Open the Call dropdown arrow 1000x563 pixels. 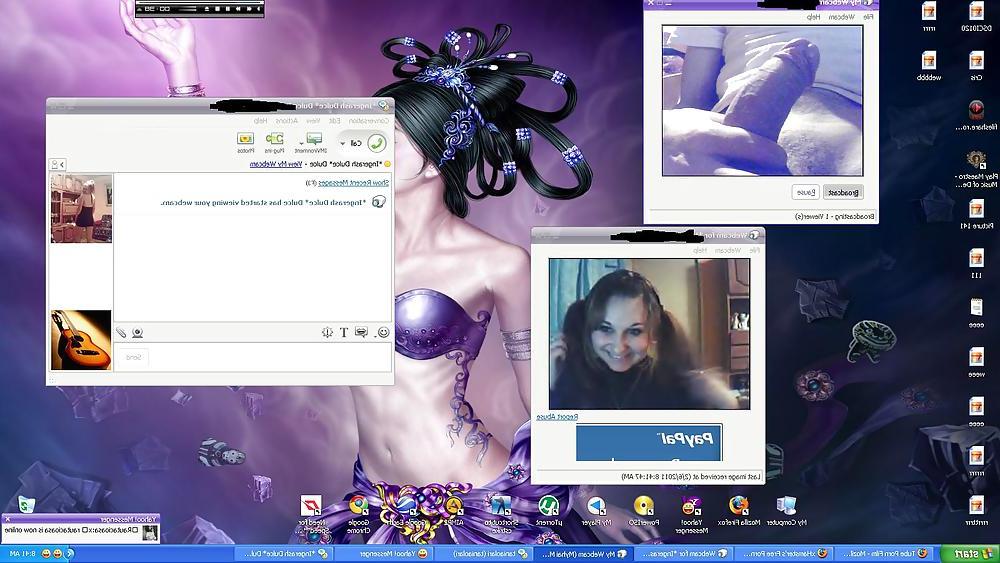pyautogui.click(x=342, y=143)
